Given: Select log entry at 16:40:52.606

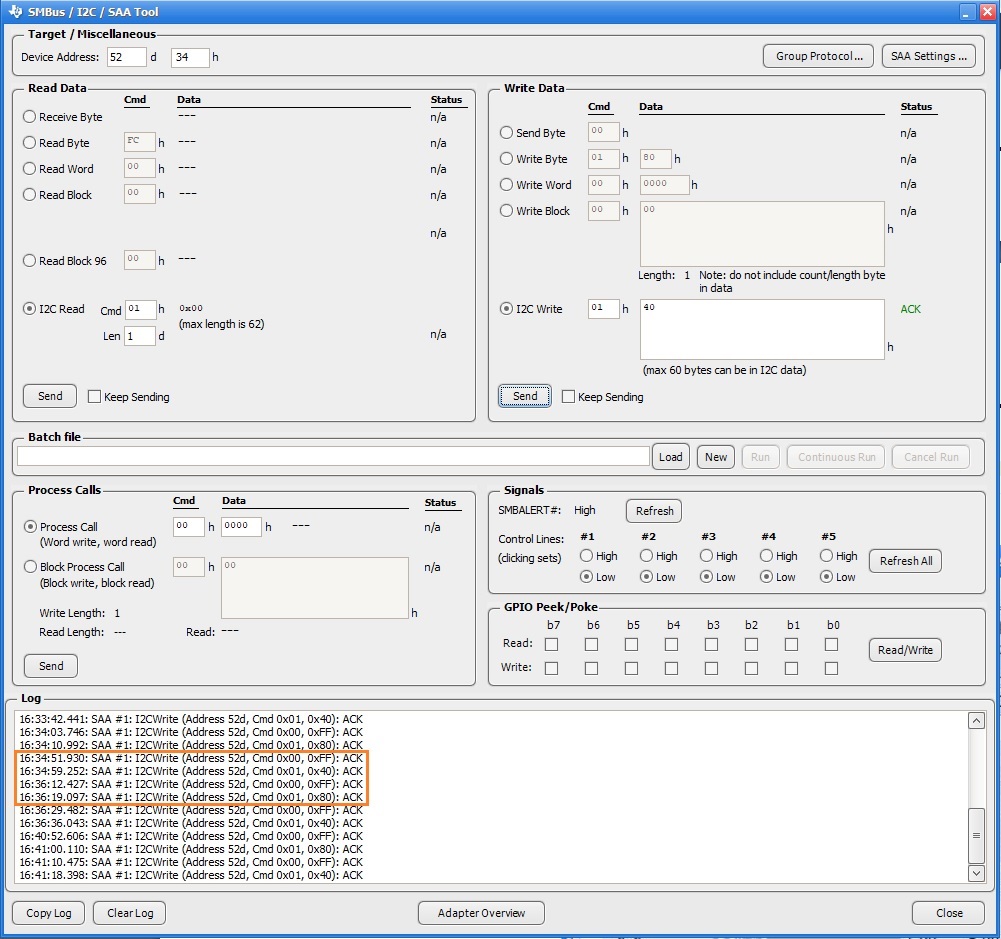Looking at the screenshot, I should tap(191, 836).
